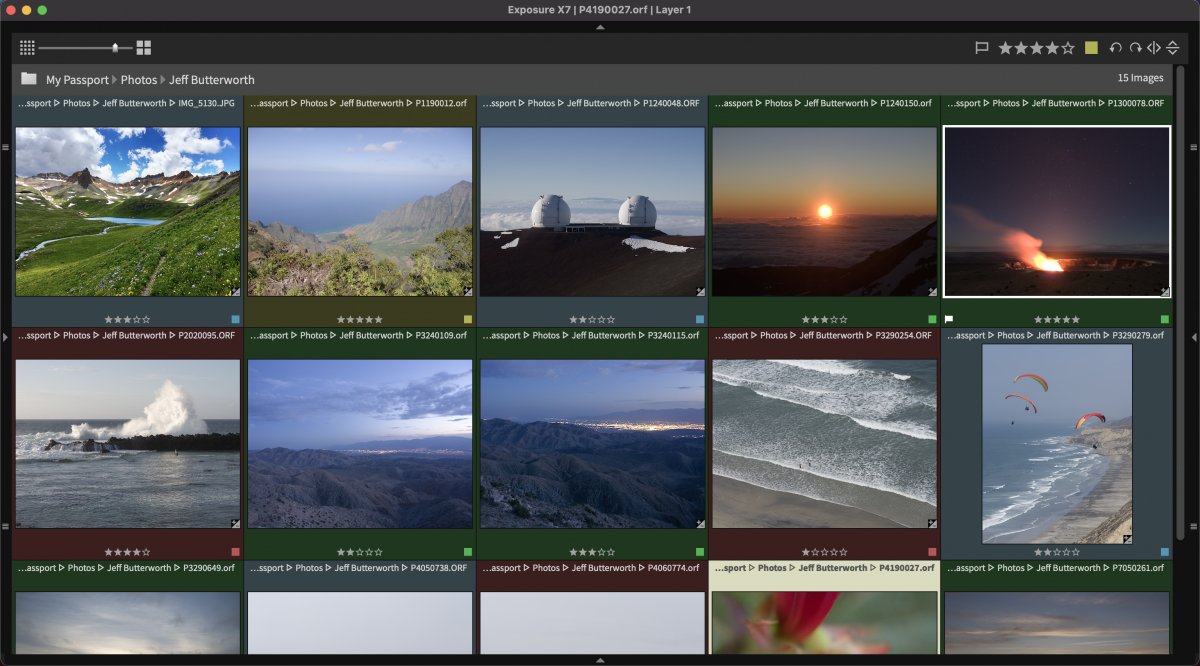
Task: Open My Passport in the breadcrumb path
Action: pyautogui.click(x=78, y=79)
